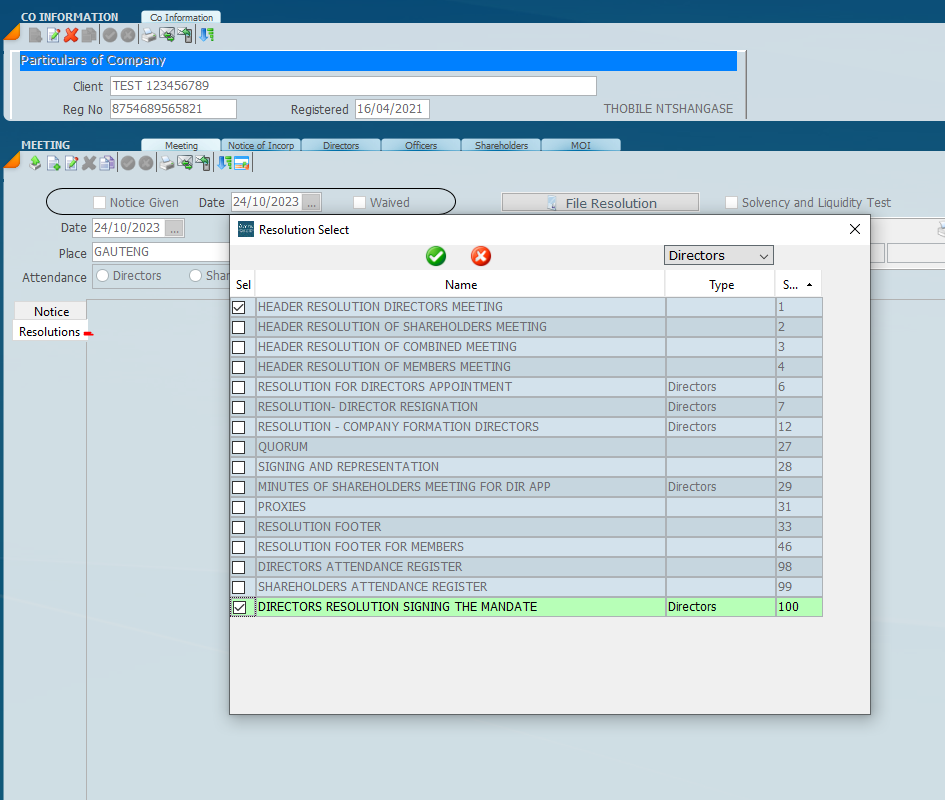Click the grey accept checkmark in Meeting toolbar

click(128, 163)
